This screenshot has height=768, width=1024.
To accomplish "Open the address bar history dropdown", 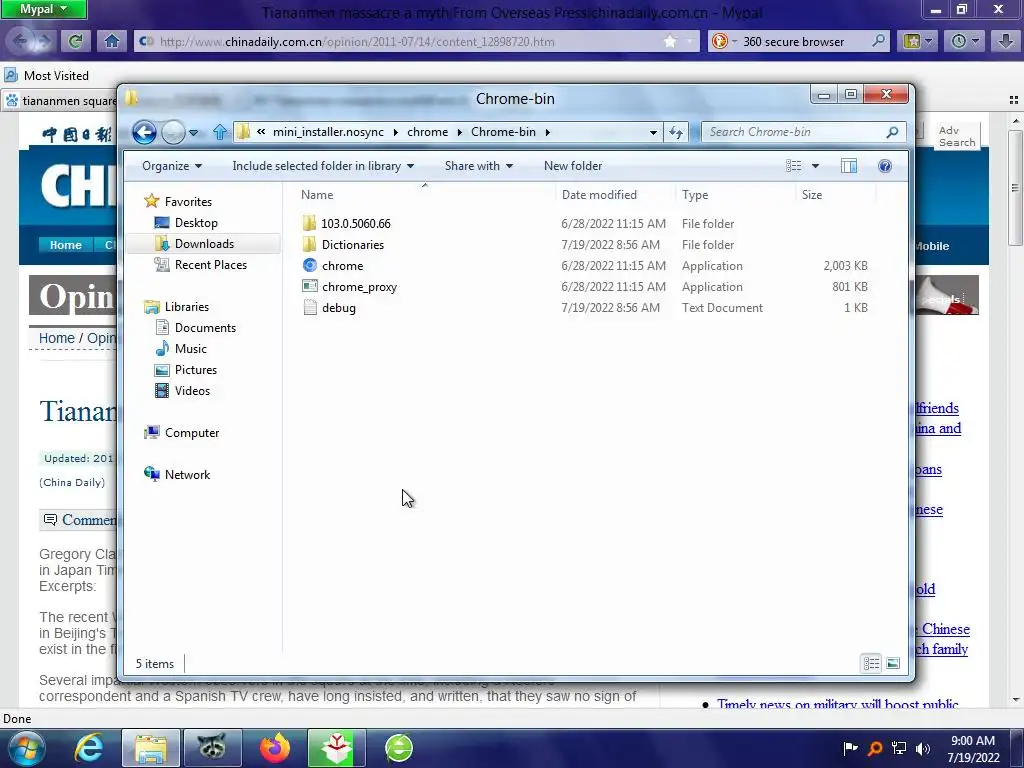I will point(652,133).
